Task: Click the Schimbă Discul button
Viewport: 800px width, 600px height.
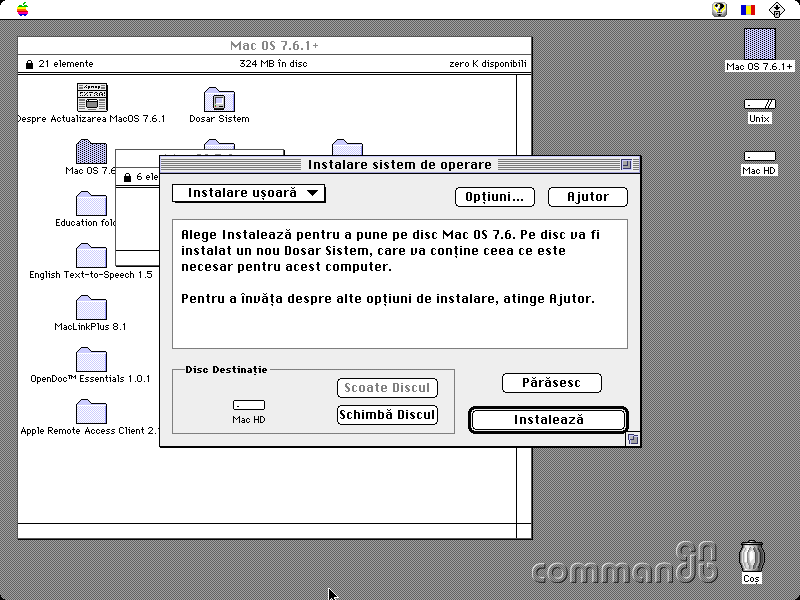Action: pos(387,415)
